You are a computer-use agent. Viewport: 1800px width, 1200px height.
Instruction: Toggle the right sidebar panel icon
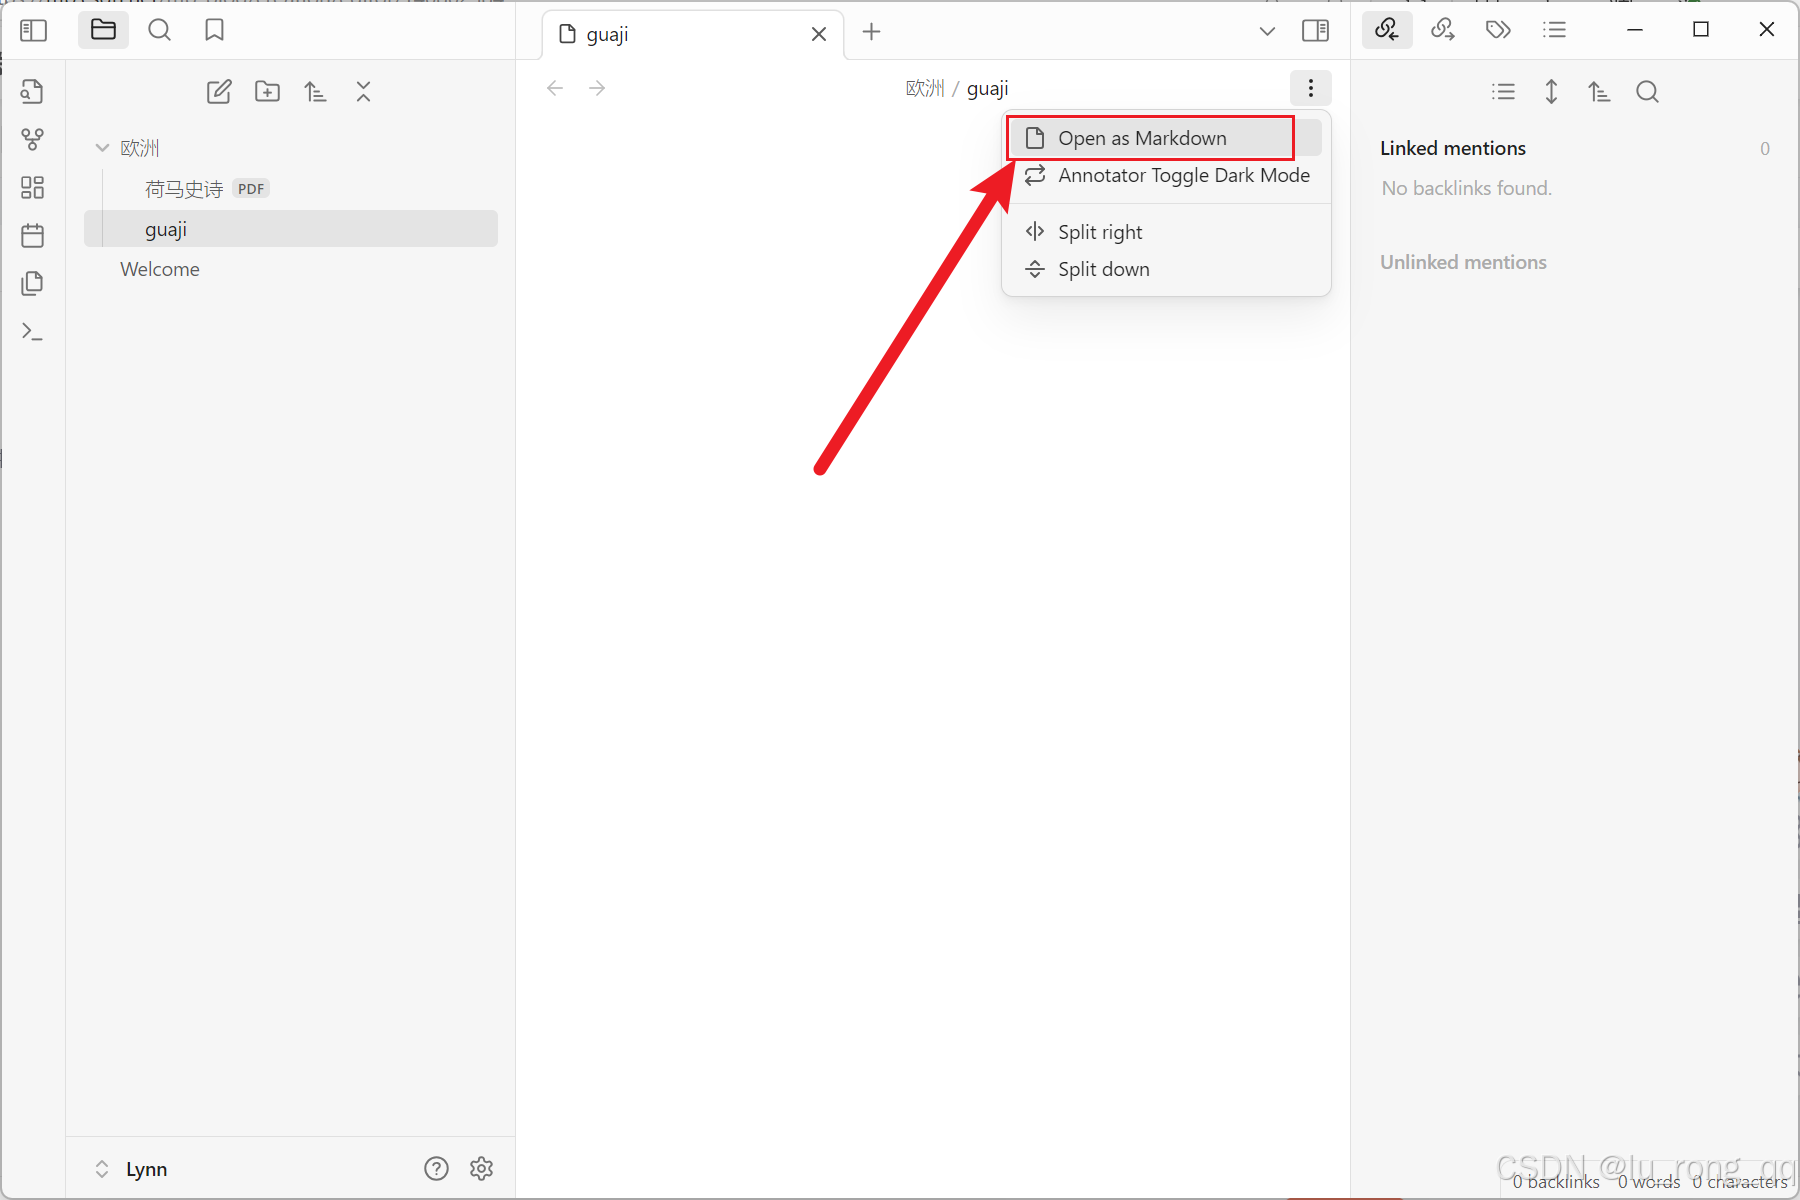1315,31
